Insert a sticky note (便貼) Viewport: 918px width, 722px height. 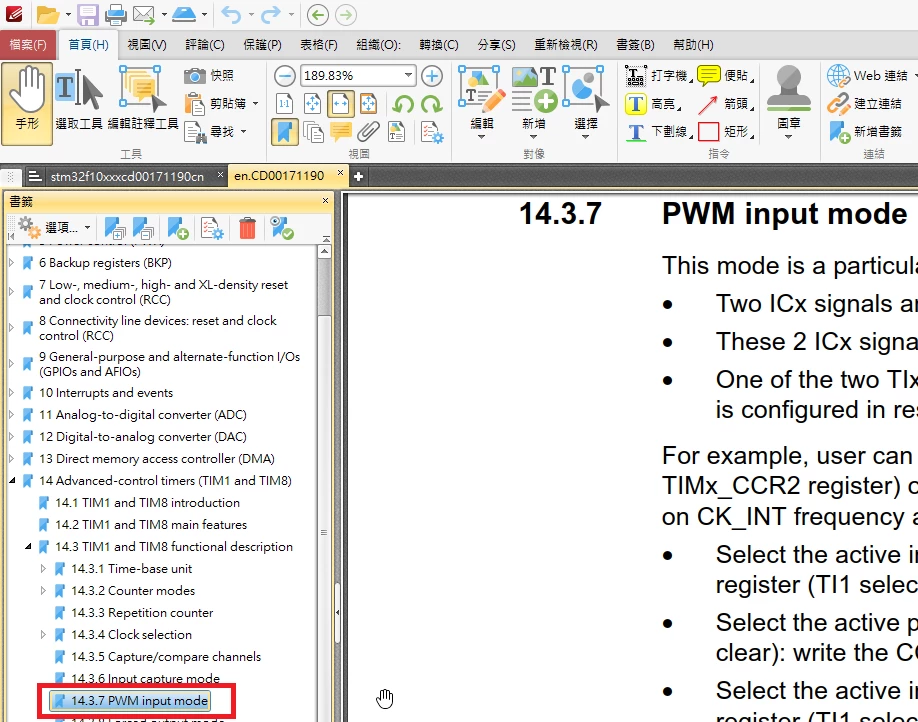725,76
